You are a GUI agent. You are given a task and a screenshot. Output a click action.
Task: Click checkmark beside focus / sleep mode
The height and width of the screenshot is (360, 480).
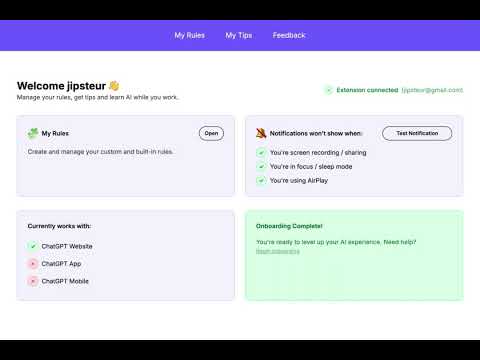[261, 166]
